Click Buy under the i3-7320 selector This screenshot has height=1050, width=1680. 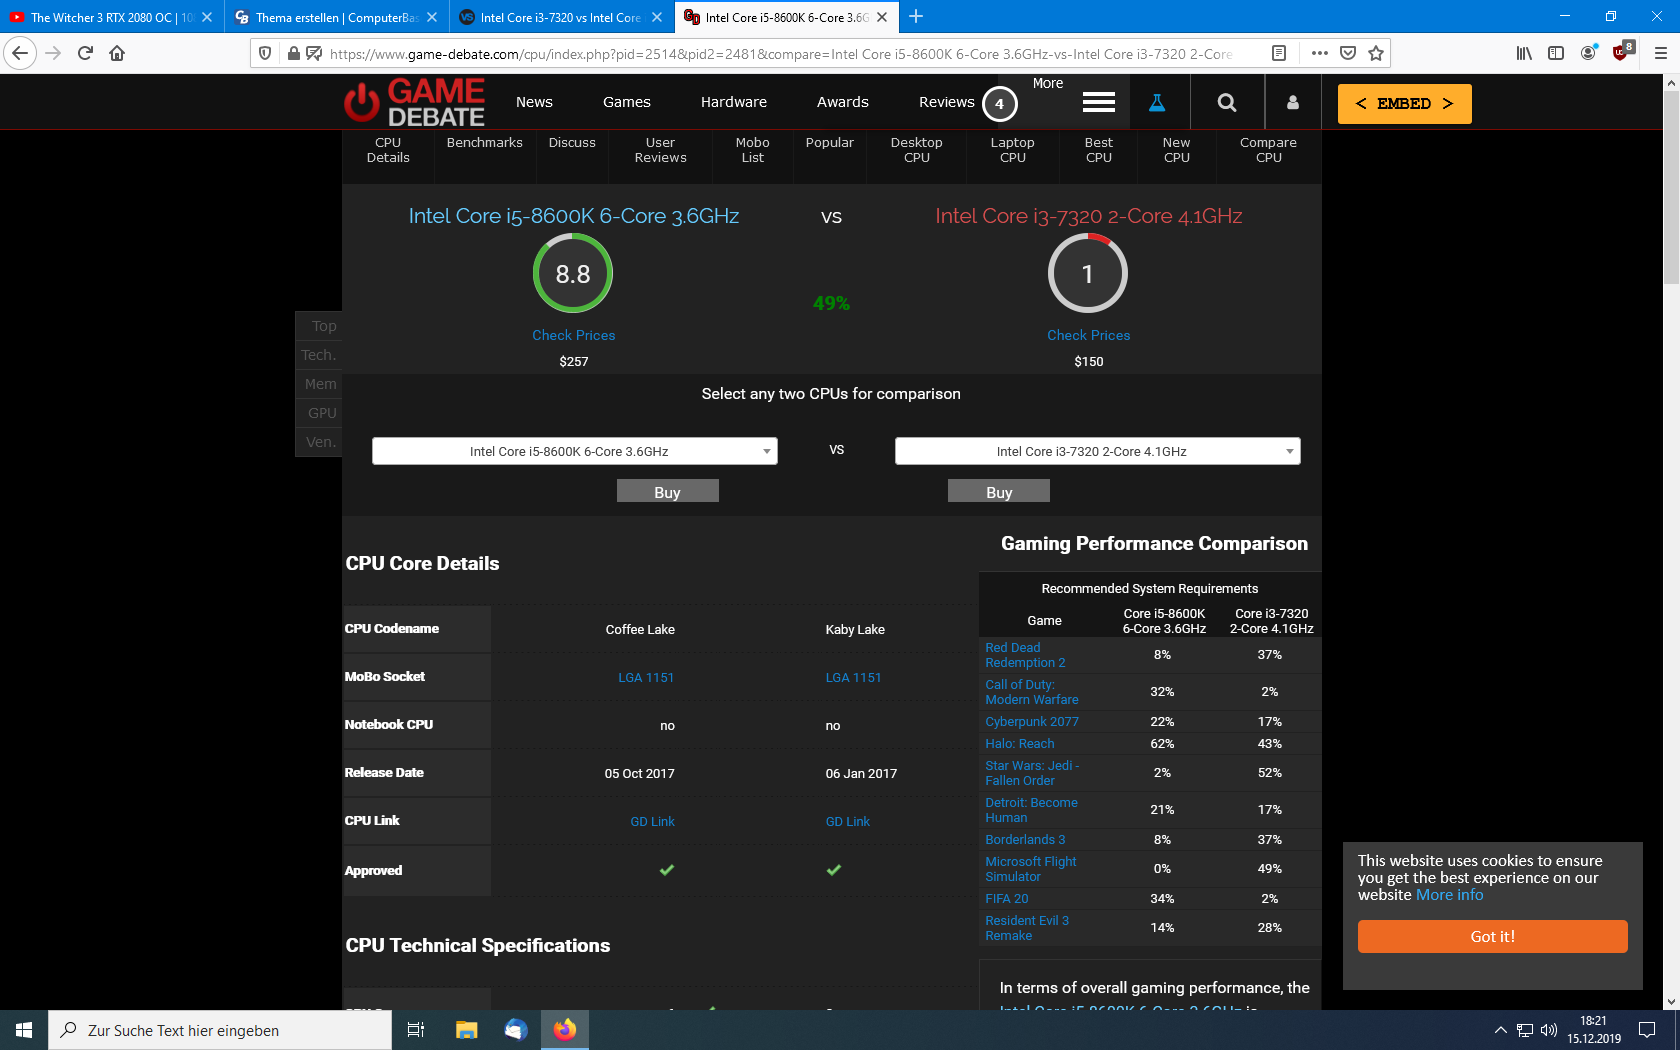(x=999, y=491)
